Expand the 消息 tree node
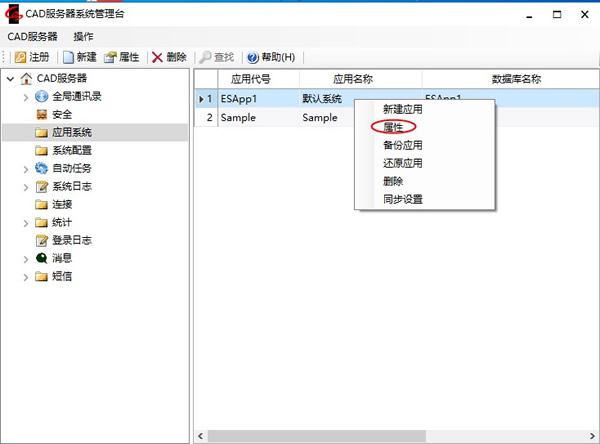Viewport: 600px width, 444px height. point(26,259)
